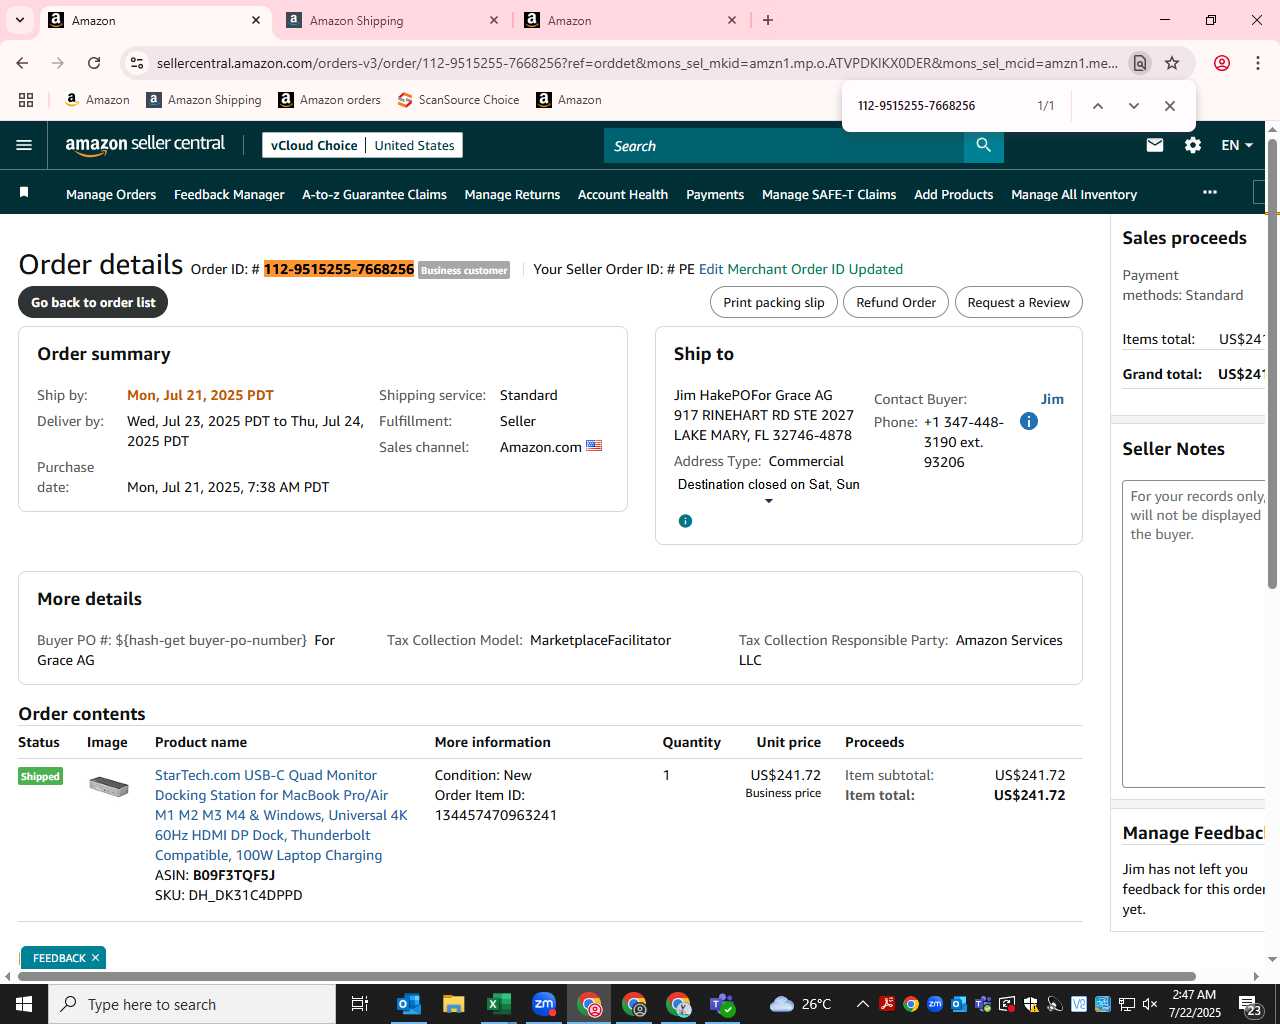Open the vCloud Choice United States account switcher
Image resolution: width=1280 pixels, height=1024 pixels.
point(362,145)
